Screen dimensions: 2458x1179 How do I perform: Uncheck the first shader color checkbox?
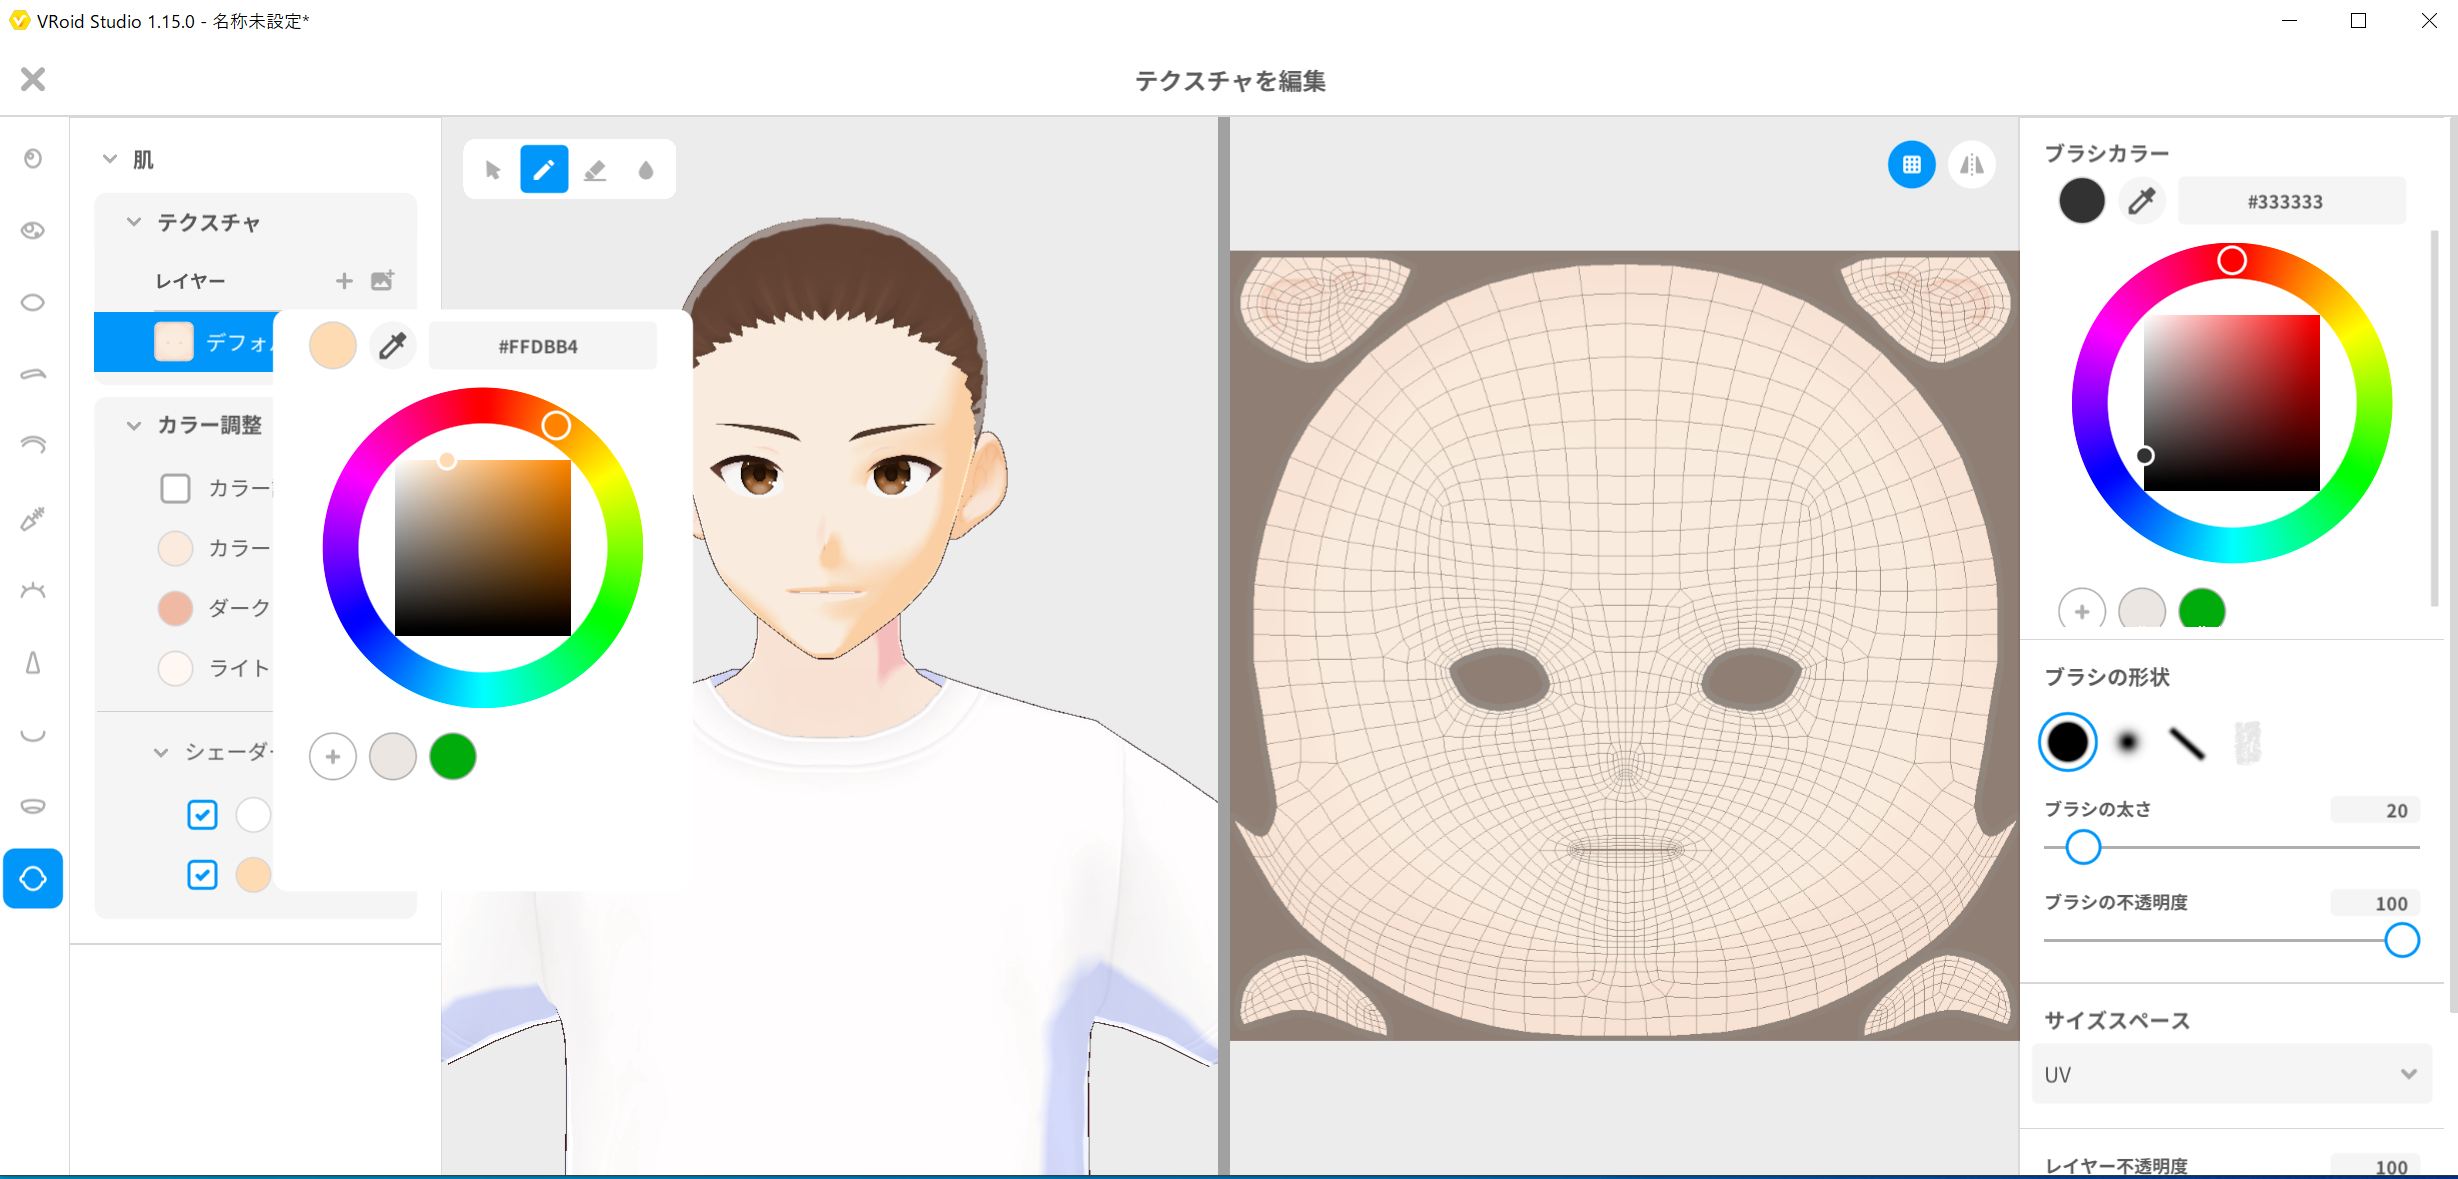point(202,815)
